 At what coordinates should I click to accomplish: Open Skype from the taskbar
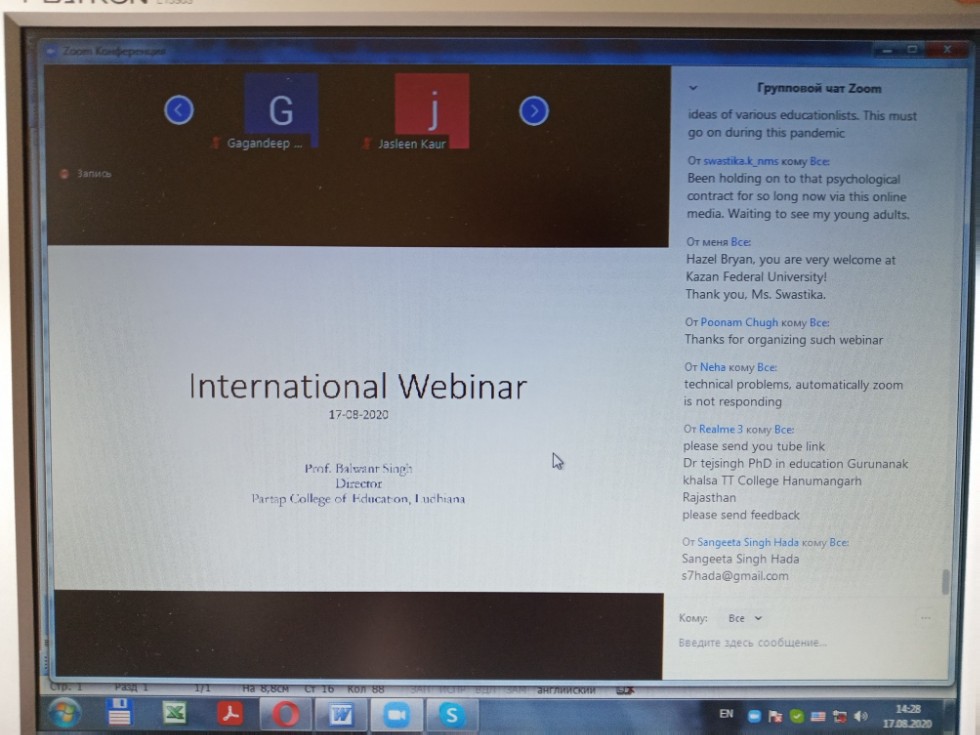pos(452,715)
